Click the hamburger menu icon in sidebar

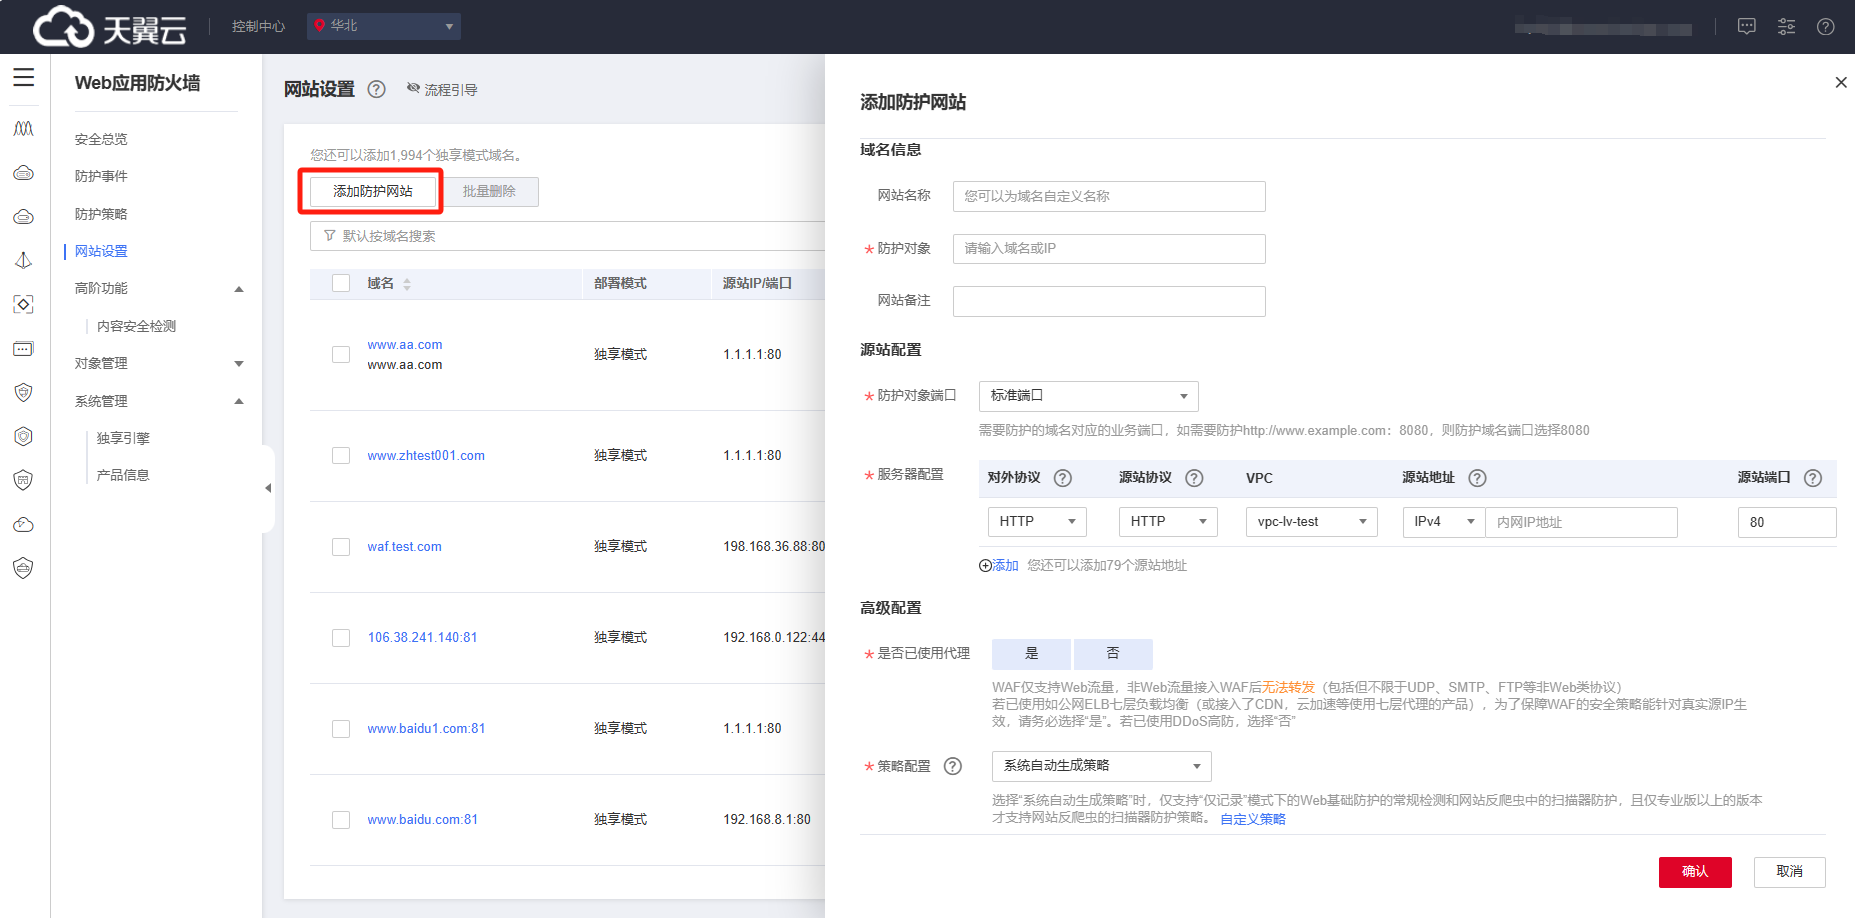23,78
